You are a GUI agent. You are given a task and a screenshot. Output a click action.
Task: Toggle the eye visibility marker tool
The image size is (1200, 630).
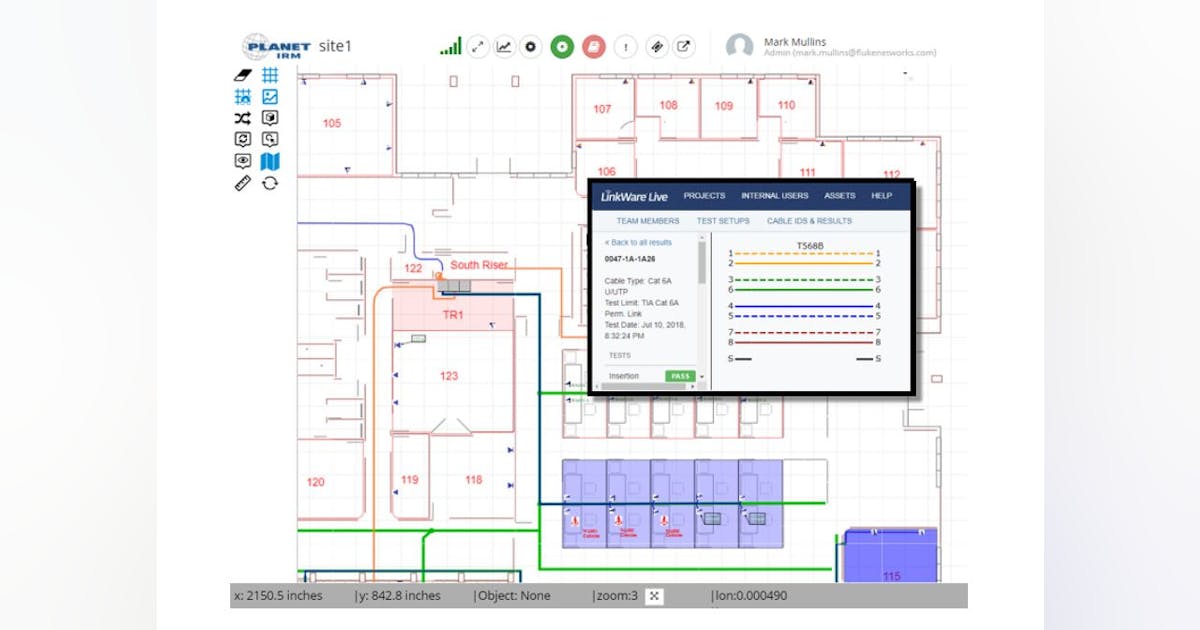(x=242, y=161)
